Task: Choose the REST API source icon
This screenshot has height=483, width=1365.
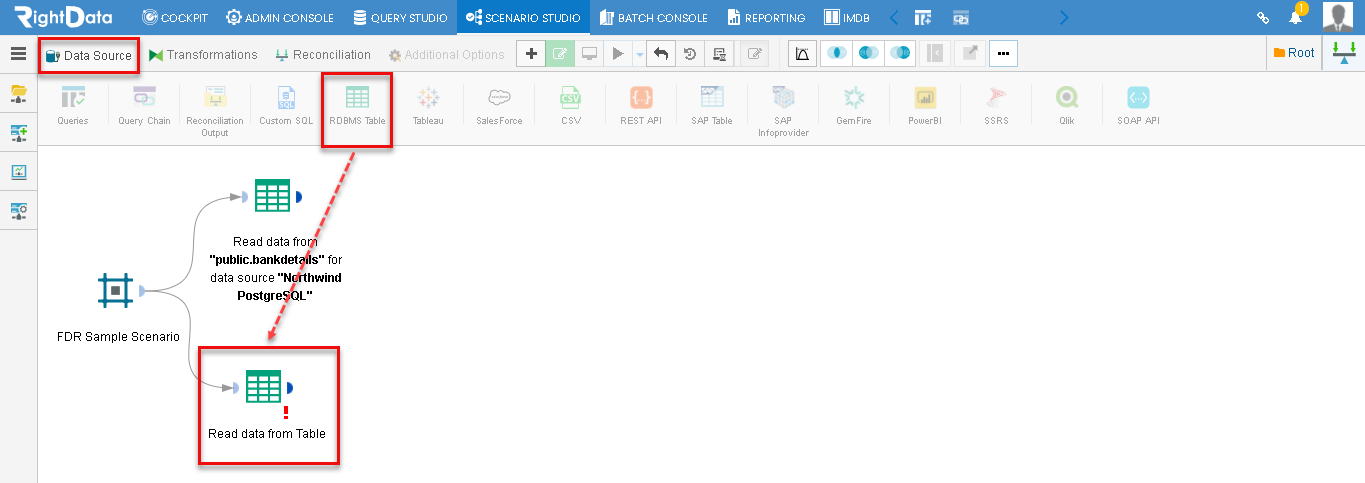Action: (641, 98)
